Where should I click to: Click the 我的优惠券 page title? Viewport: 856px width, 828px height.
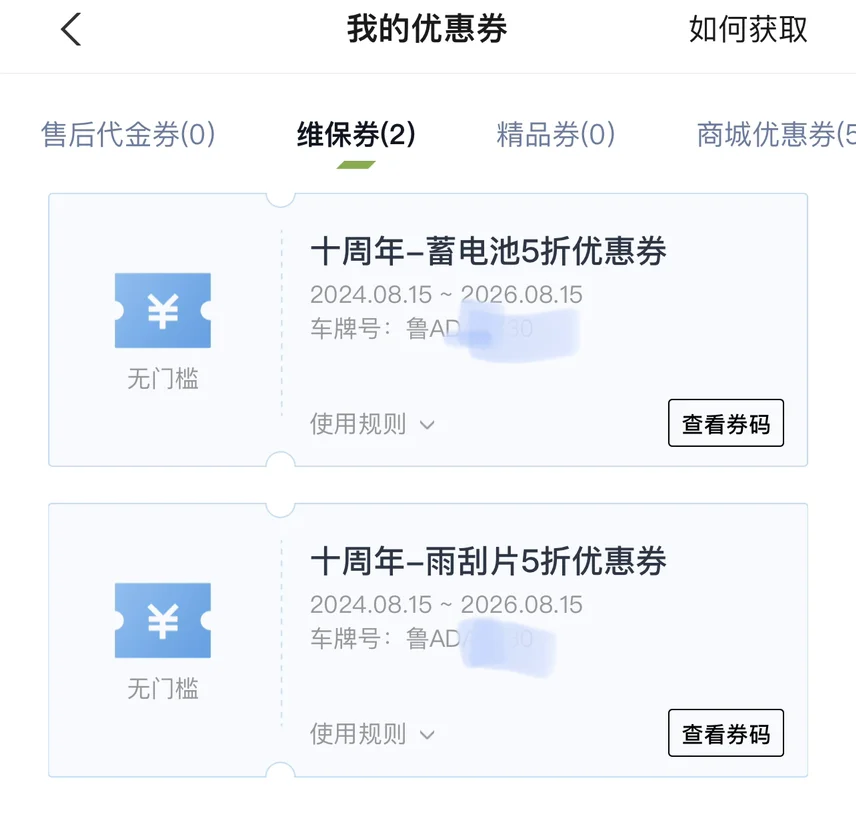click(427, 30)
